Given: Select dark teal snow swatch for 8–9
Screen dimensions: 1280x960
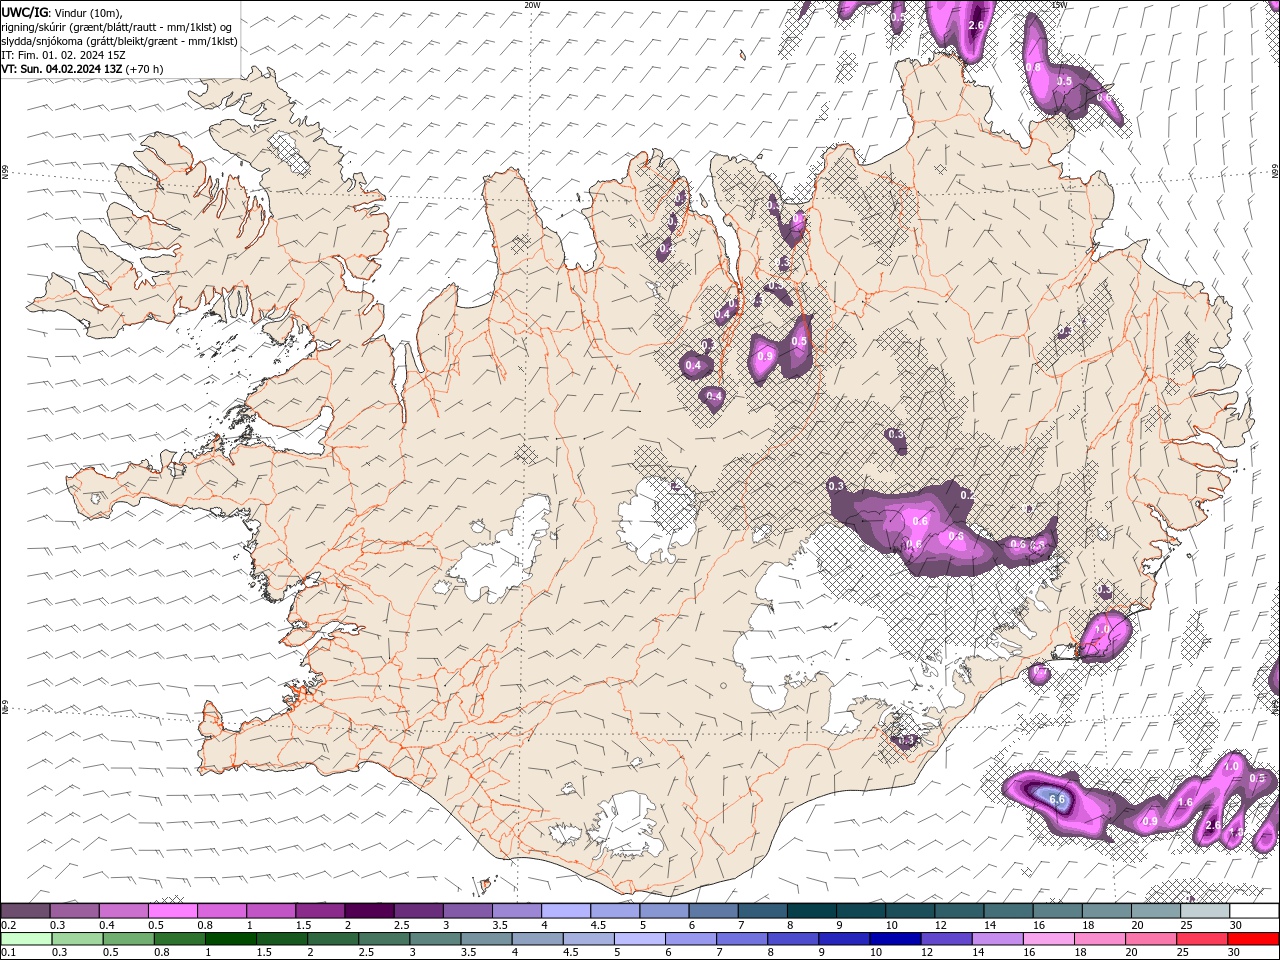Looking at the screenshot, I should point(812,910).
